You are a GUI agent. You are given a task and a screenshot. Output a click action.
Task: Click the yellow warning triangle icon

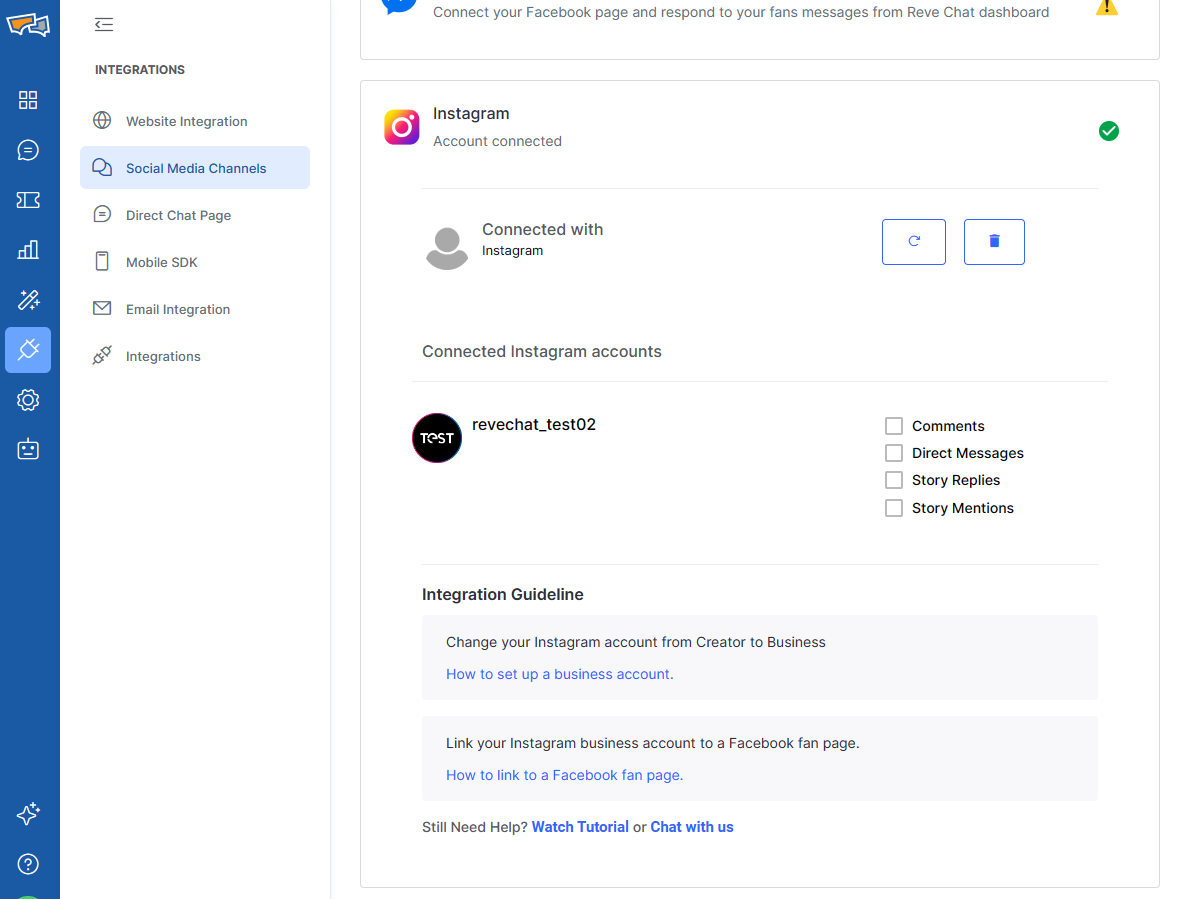(x=1106, y=8)
